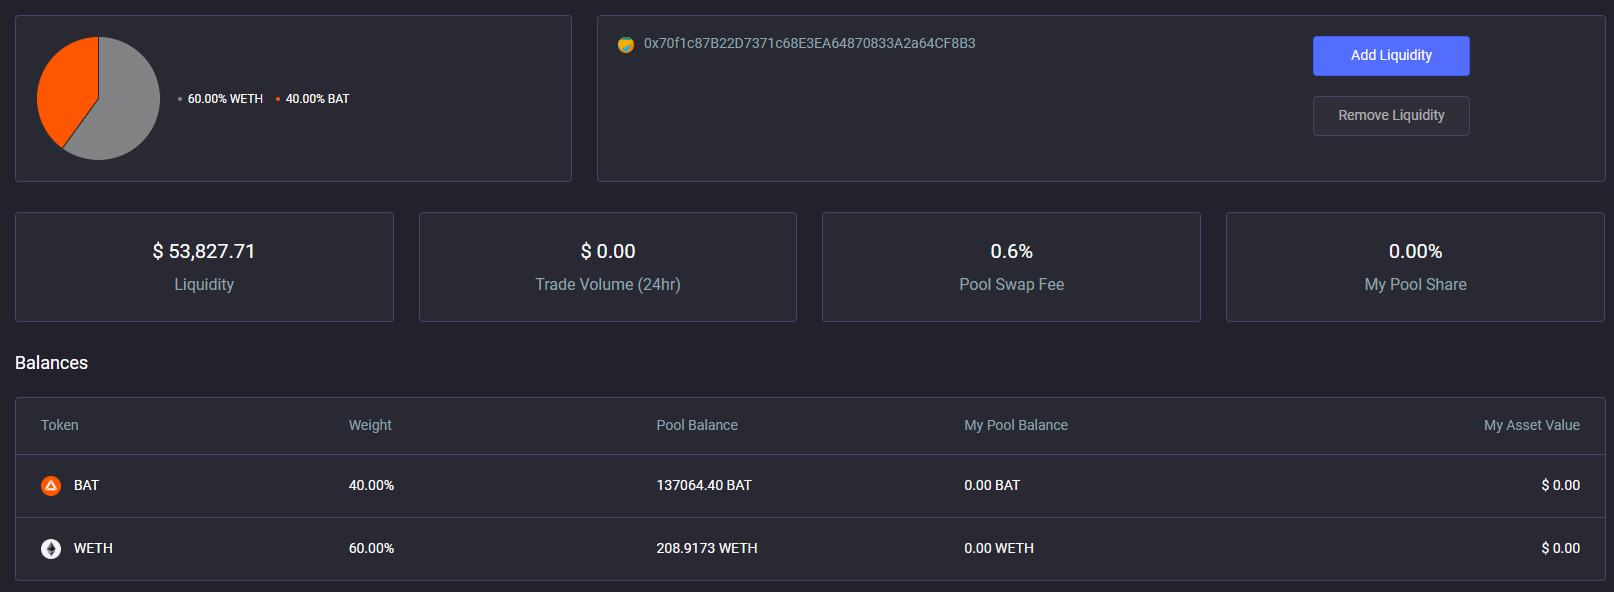This screenshot has height=592, width=1614.
Task: Click the My Pool Balance column header
Action: pyautogui.click(x=1016, y=425)
